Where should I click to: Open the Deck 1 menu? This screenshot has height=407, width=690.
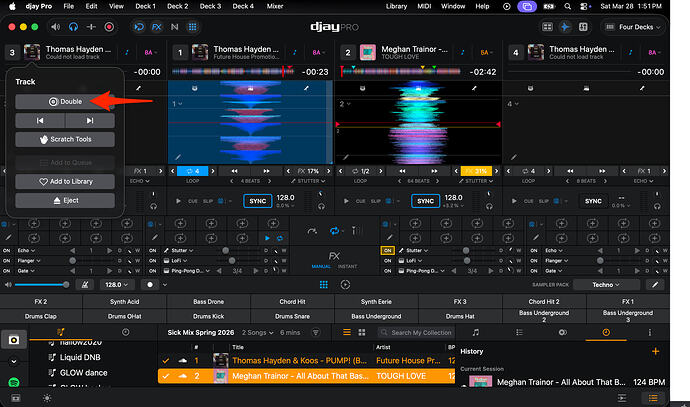point(145,6)
